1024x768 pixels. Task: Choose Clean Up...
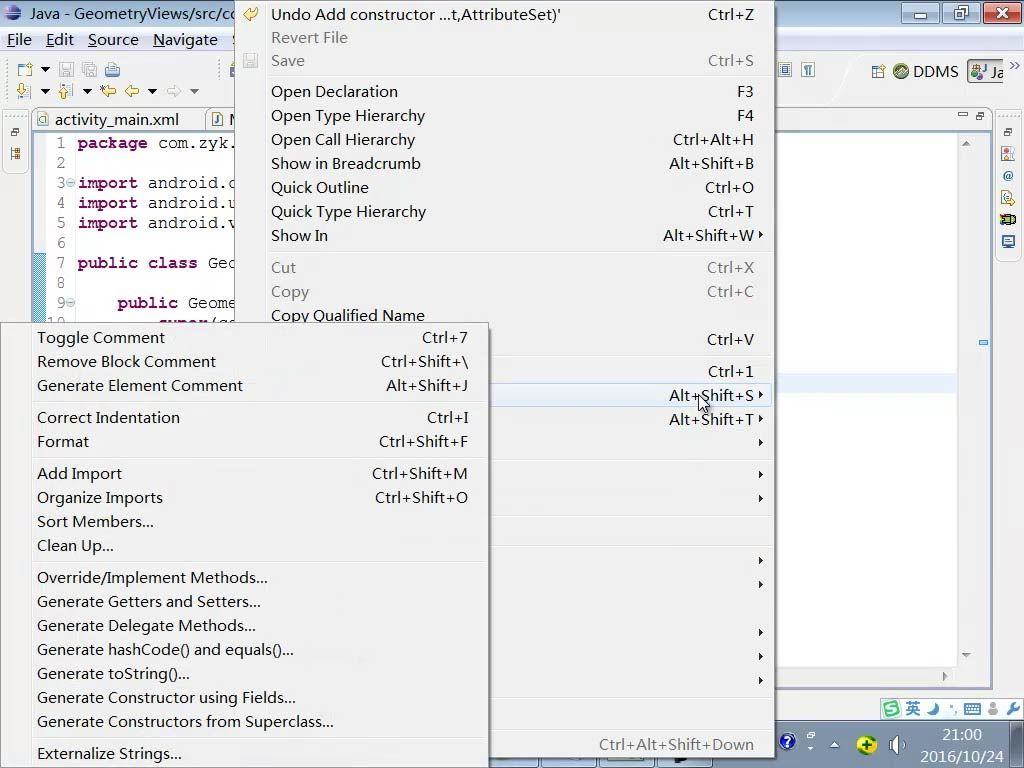(245, 545)
